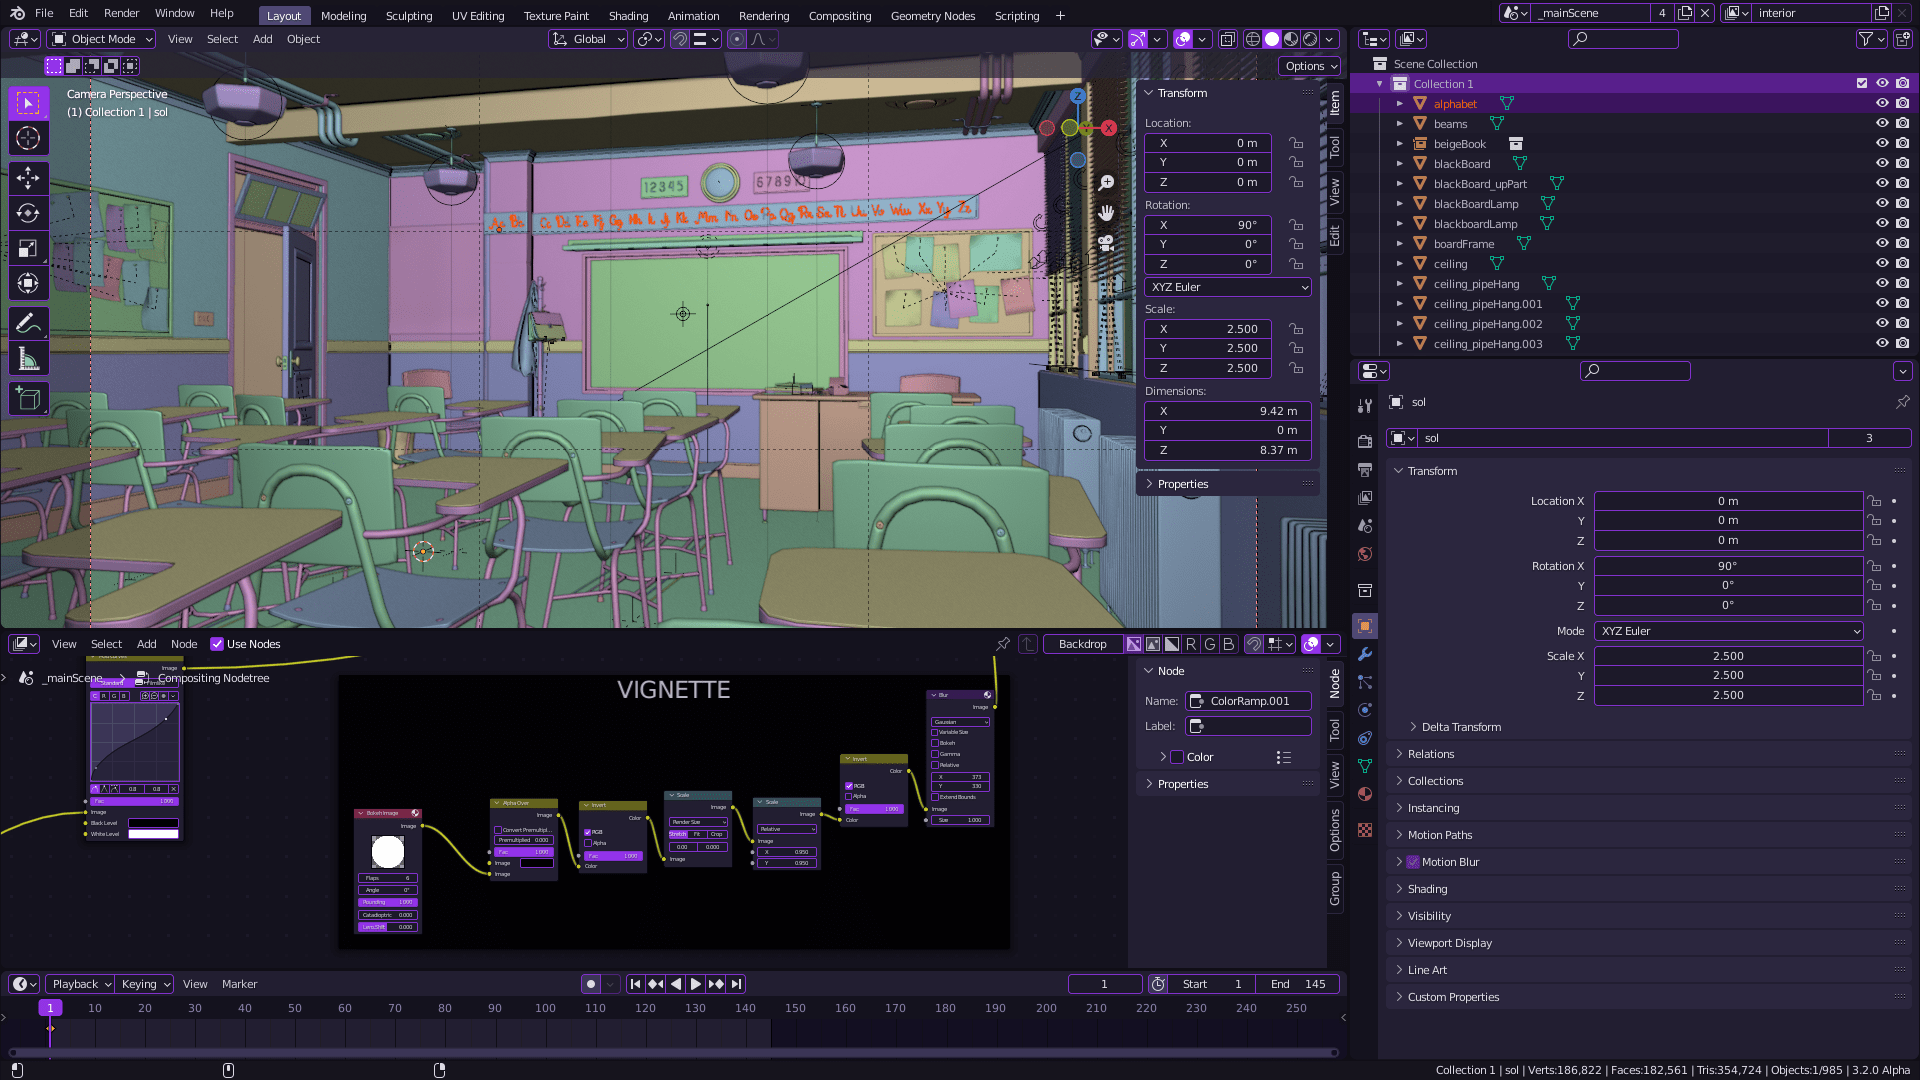Screen dimensions: 1920x1080
Task: Open XYZ Euler rotation mode dropdown in sidebar
Action: point(1228,287)
